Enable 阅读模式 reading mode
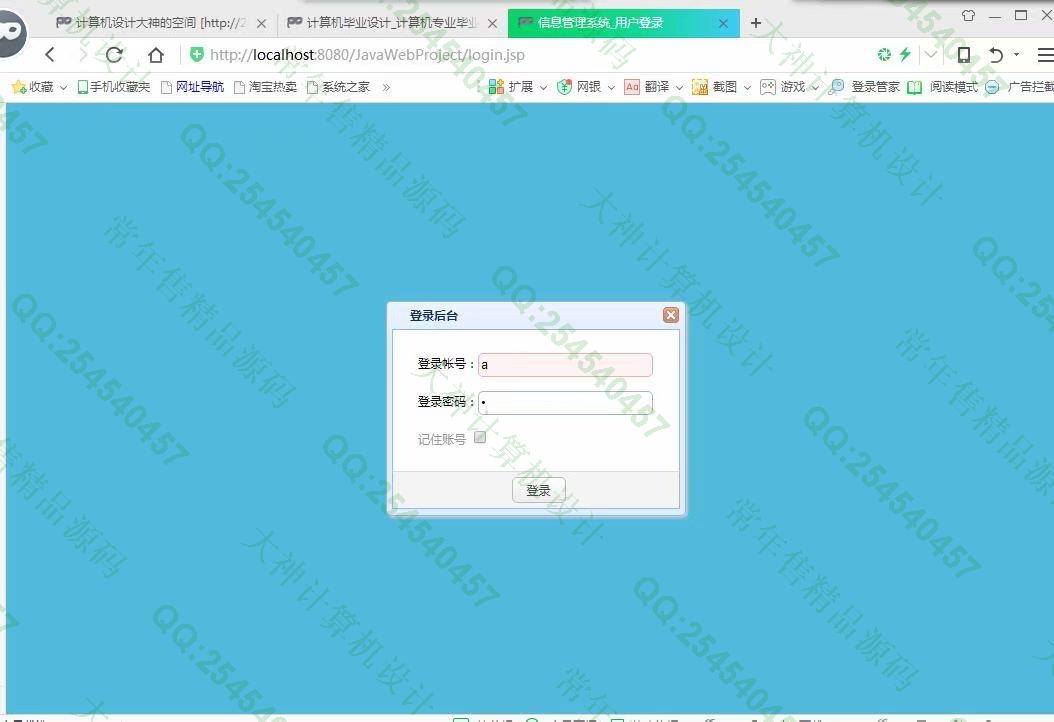This screenshot has width=1054, height=722. (x=942, y=87)
